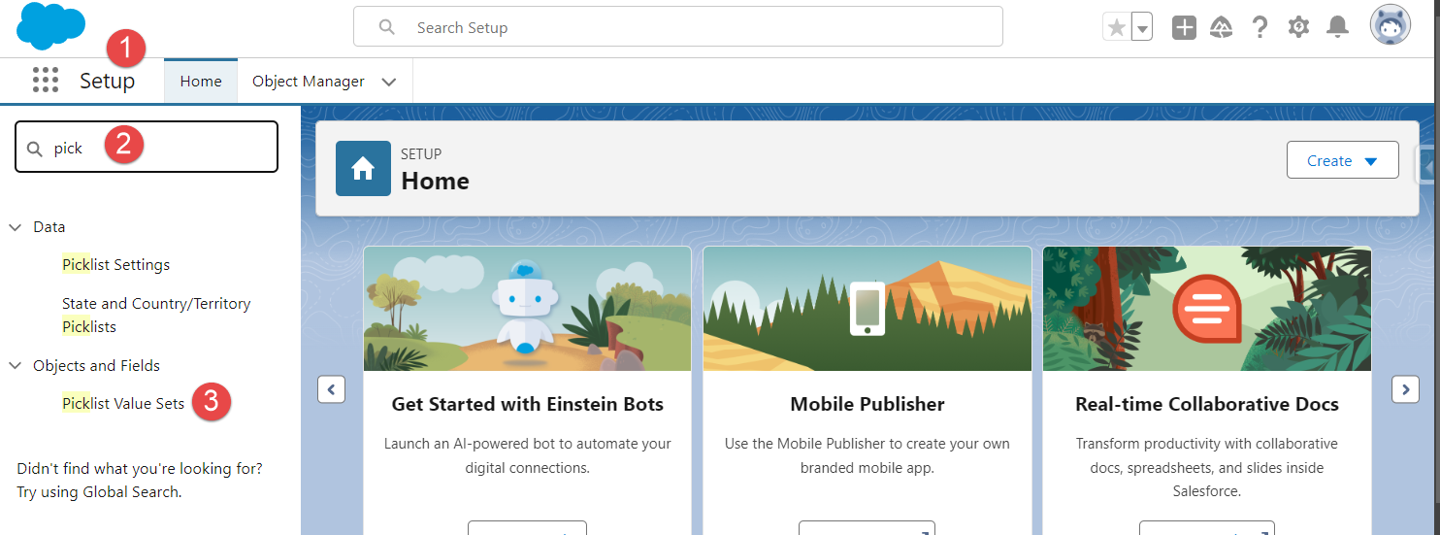The height and width of the screenshot is (535, 1440).
Task: Click the Quick Find box containing 'pick'
Action: point(146,147)
